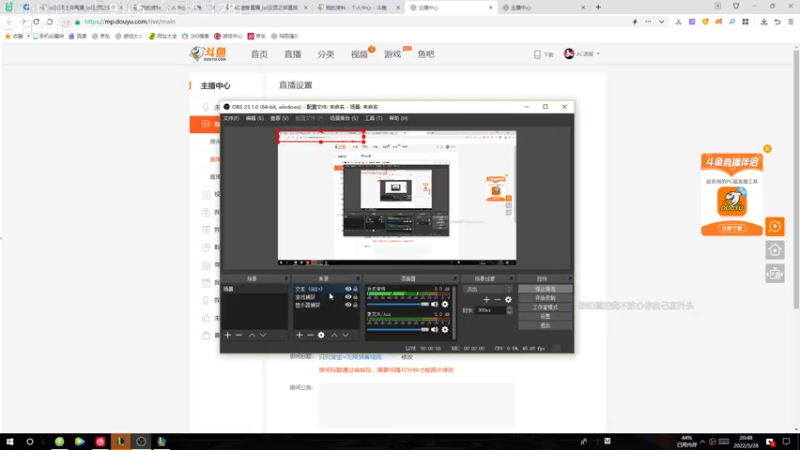Click the Exit button in OBS controls
This screenshot has height=450, width=800.
[545, 326]
